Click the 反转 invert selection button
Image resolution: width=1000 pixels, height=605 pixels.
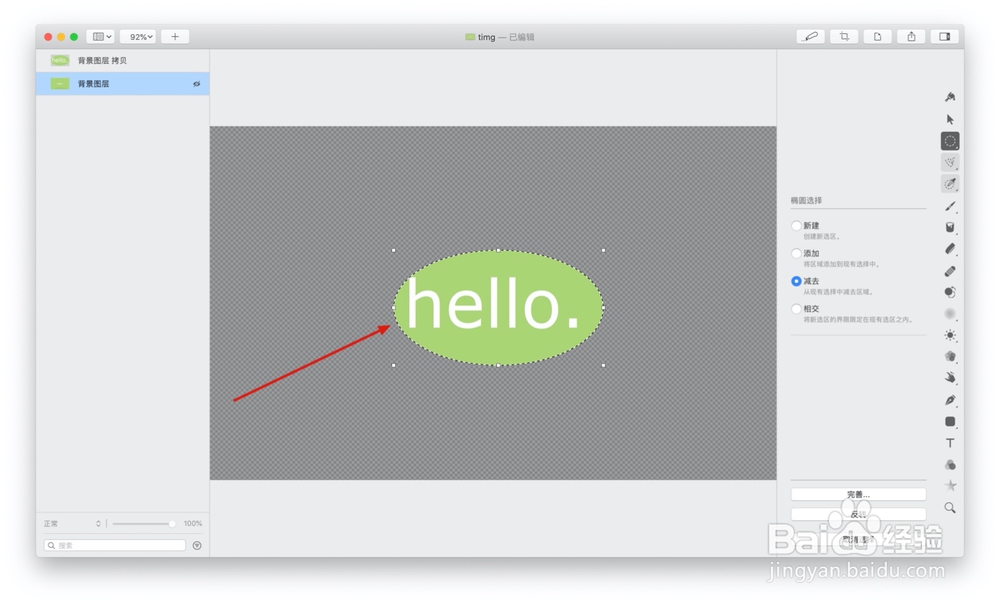click(858, 514)
